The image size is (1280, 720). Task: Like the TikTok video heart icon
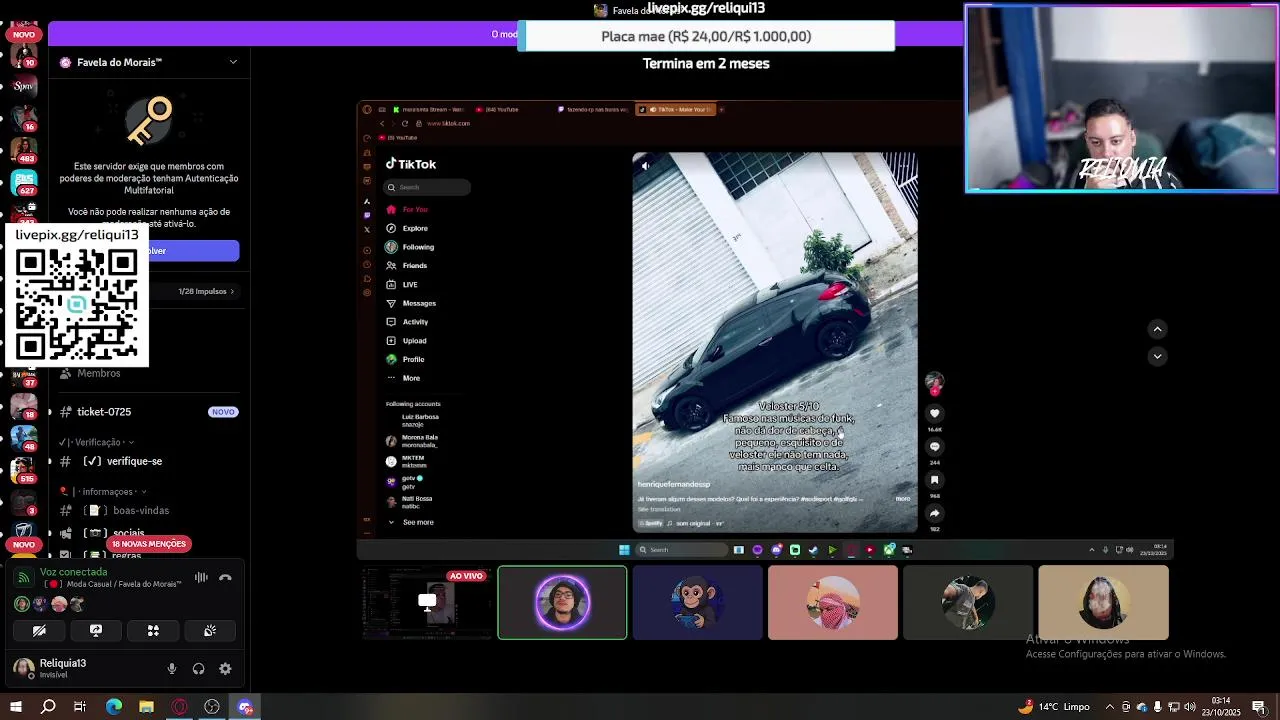tap(935, 413)
